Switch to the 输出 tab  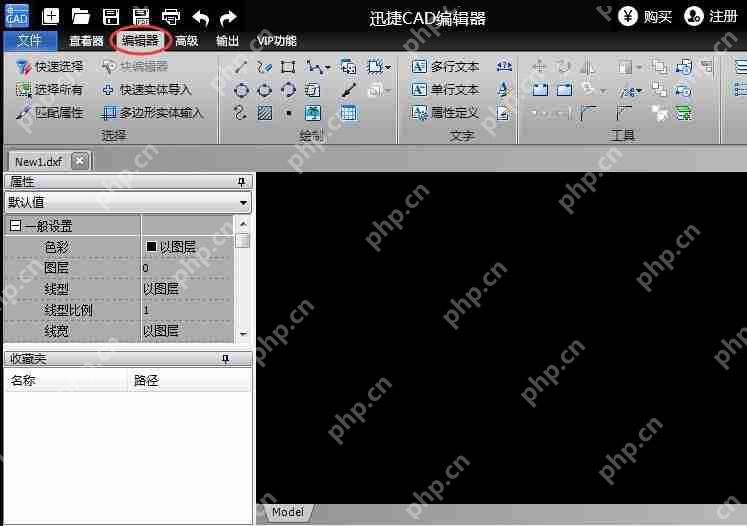227,41
